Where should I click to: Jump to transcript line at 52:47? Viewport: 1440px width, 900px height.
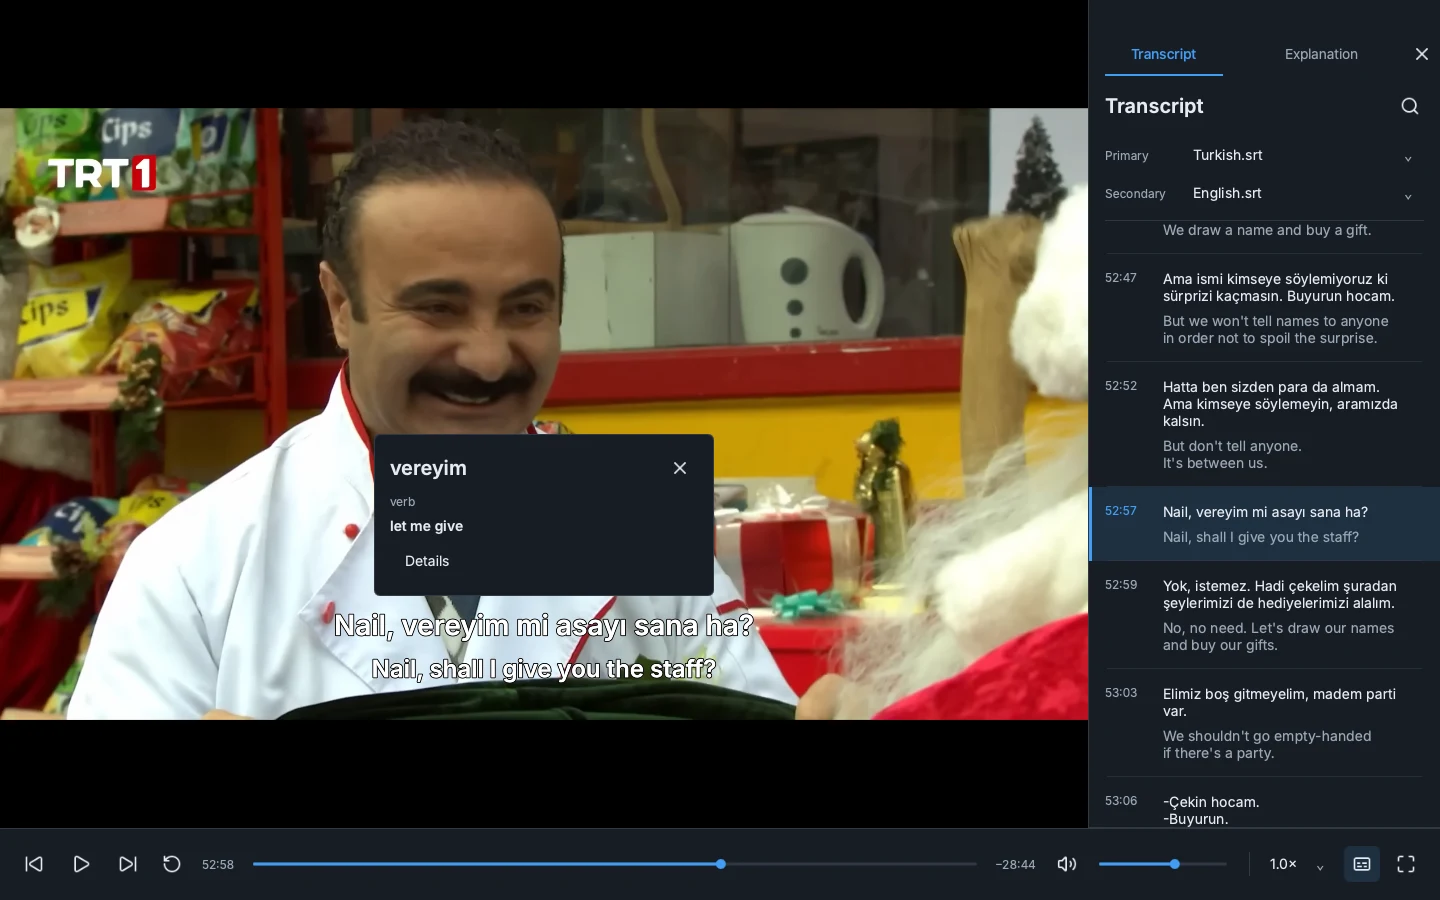coord(1264,308)
